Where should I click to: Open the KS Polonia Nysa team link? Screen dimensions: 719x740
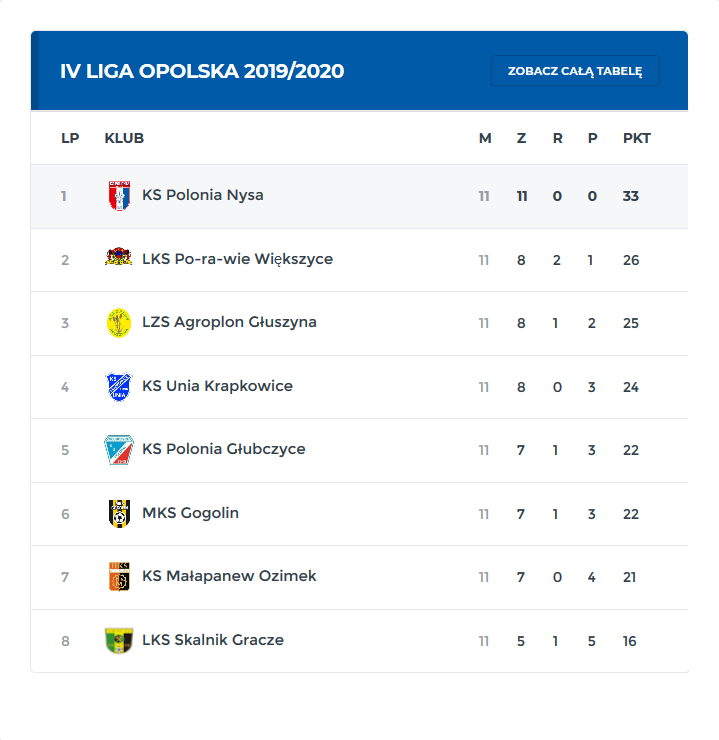click(x=203, y=195)
